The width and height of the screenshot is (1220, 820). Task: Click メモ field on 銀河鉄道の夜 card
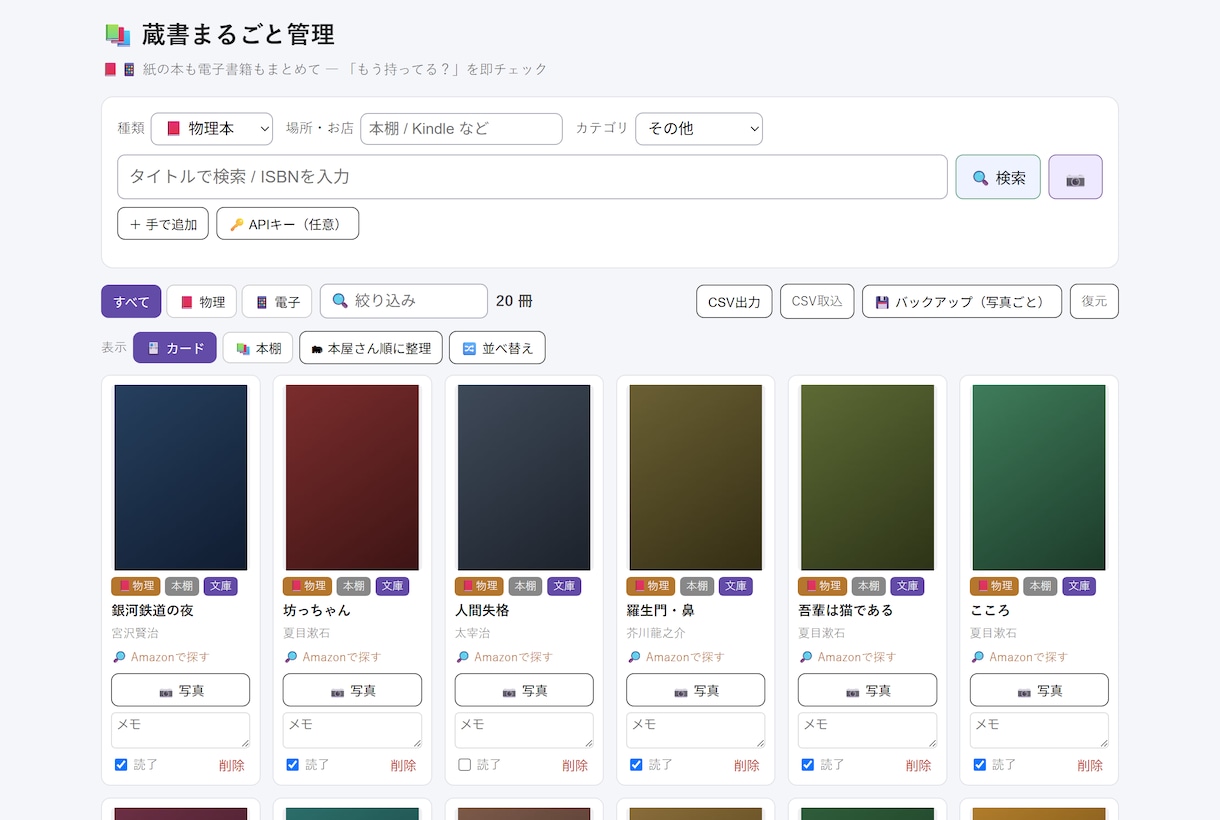click(181, 730)
